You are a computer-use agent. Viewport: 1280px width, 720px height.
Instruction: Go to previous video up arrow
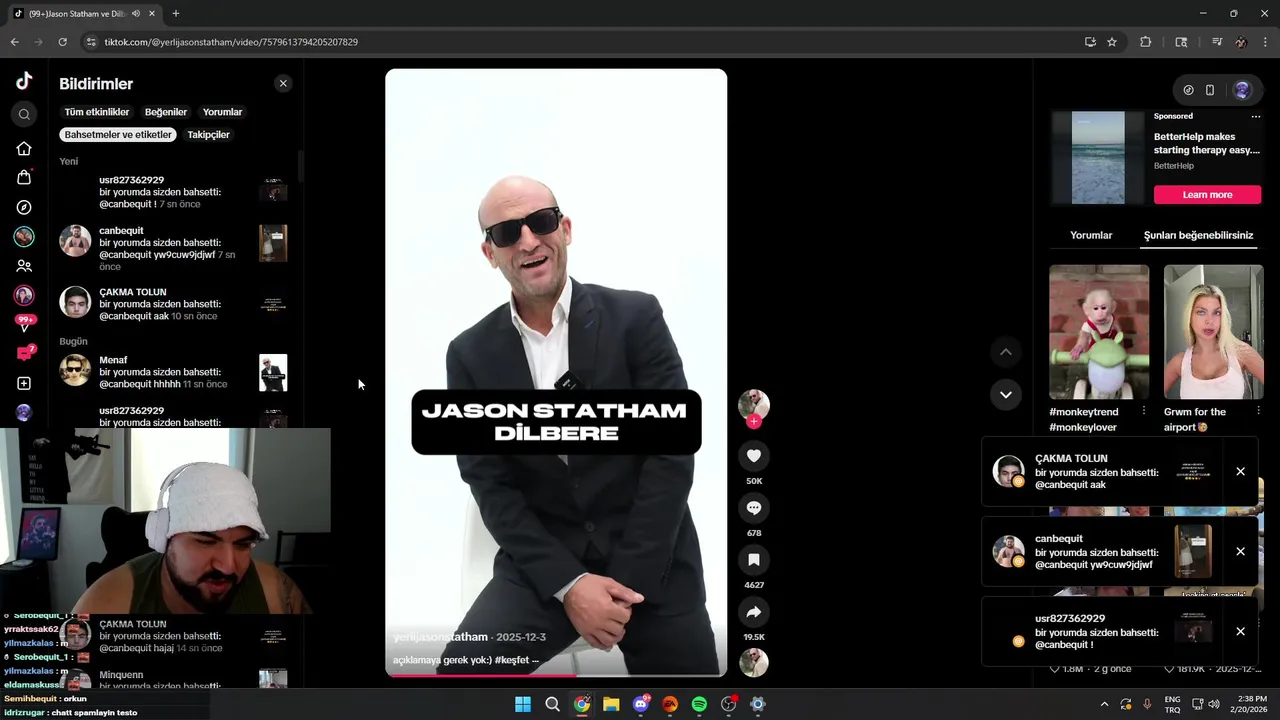tap(1006, 352)
